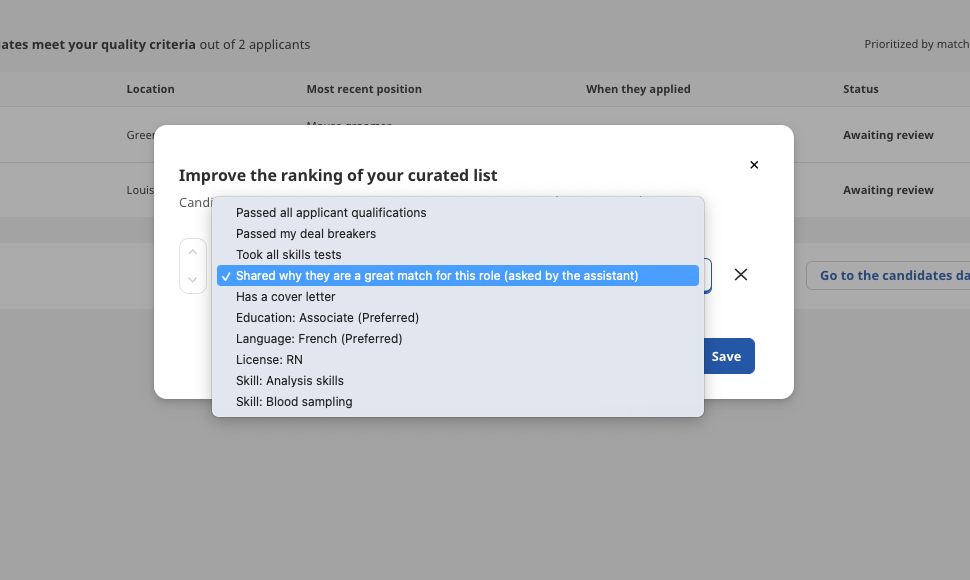The image size is (970, 580).
Task: Click the "Most recent position" column header
Action: click(364, 89)
